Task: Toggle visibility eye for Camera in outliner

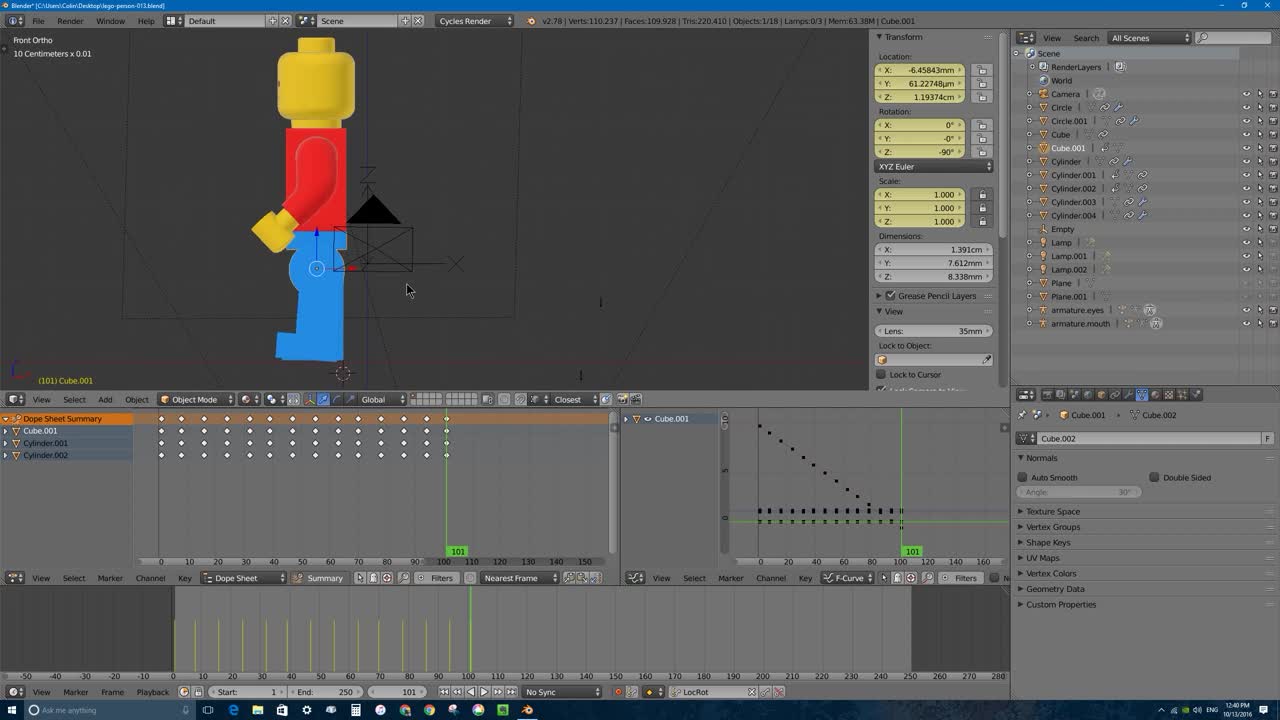Action: [x=1246, y=94]
